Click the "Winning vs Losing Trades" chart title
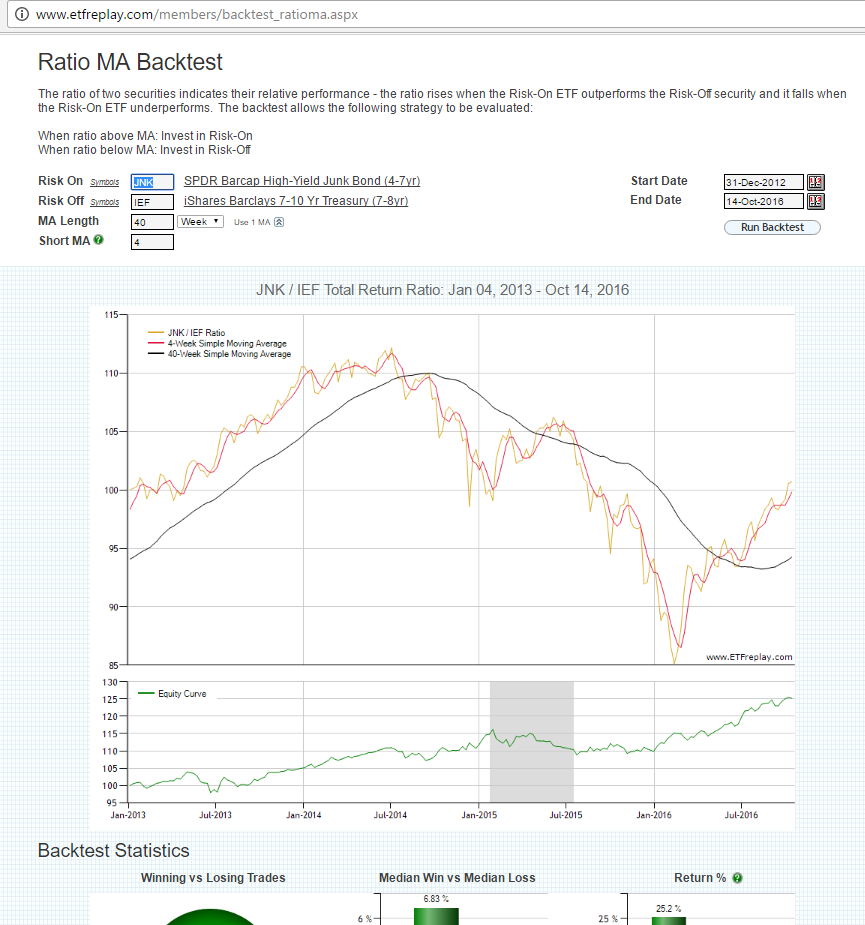The width and height of the screenshot is (865, 925). [x=213, y=878]
